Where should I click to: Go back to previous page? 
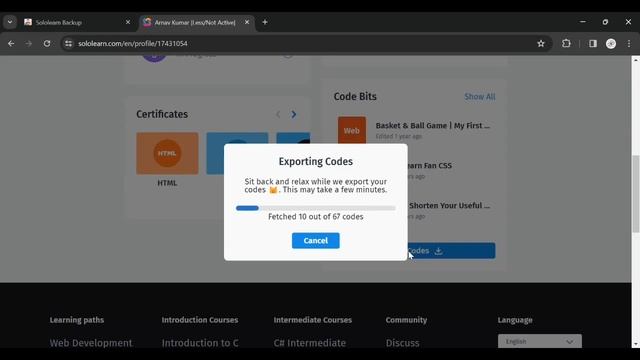tap(11, 43)
